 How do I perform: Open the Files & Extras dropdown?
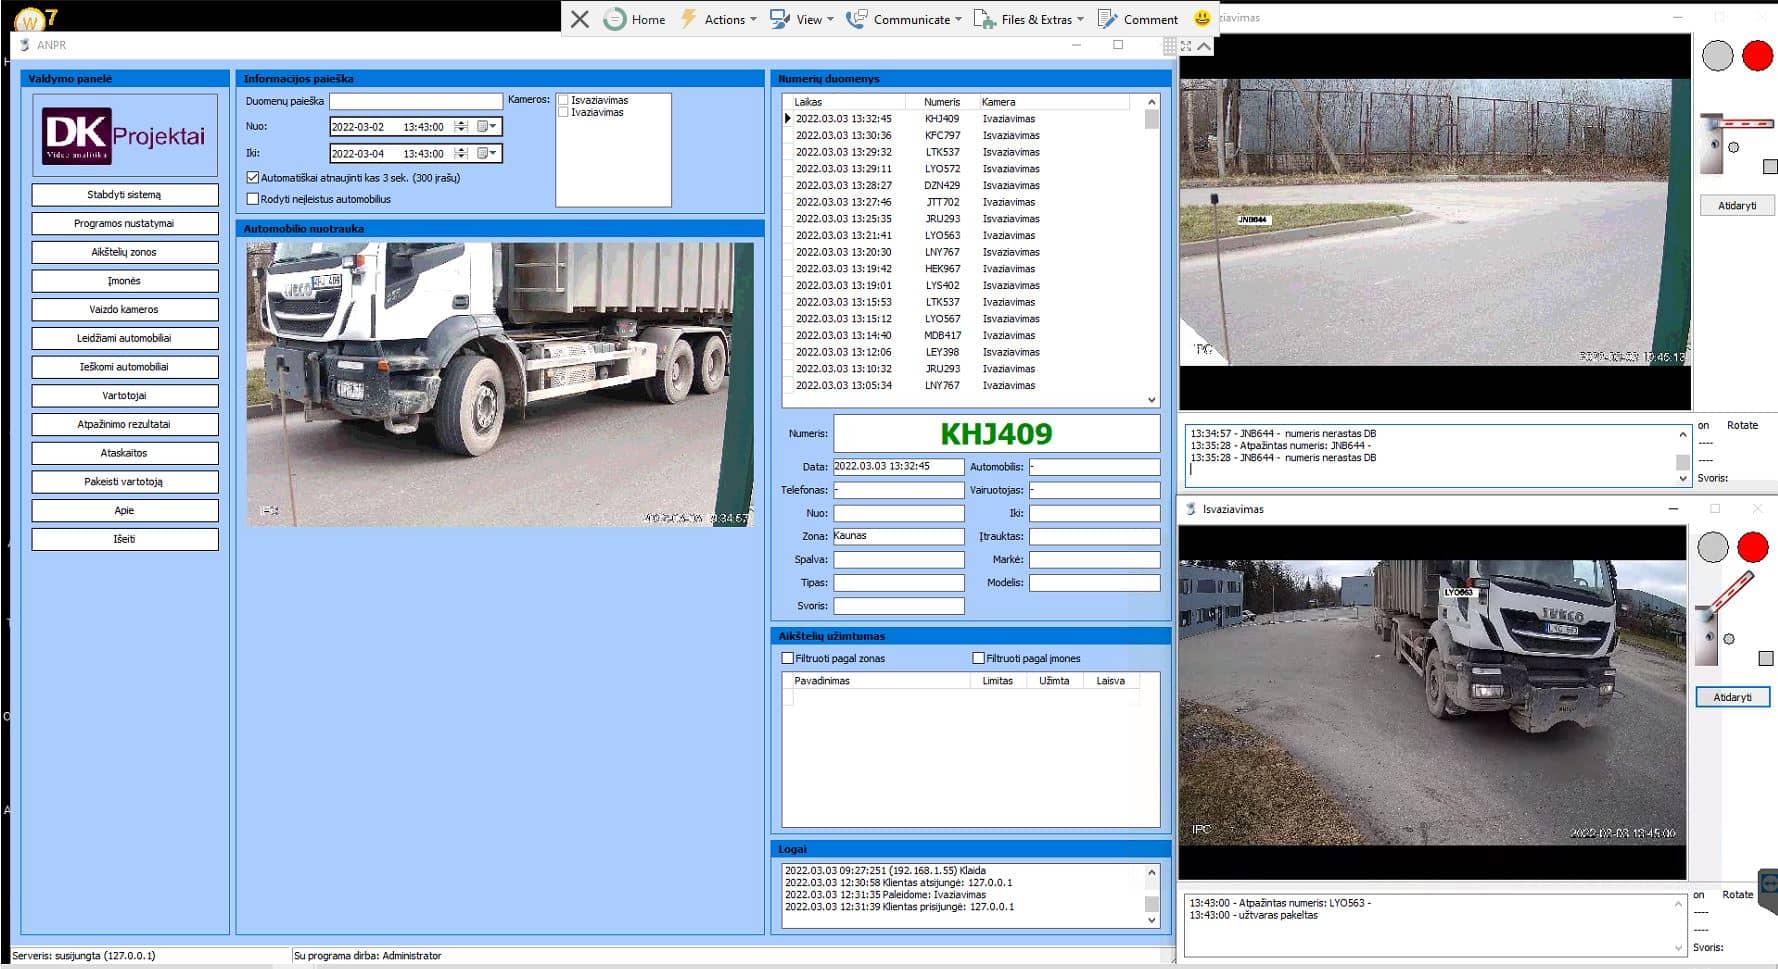[x=1029, y=19]
